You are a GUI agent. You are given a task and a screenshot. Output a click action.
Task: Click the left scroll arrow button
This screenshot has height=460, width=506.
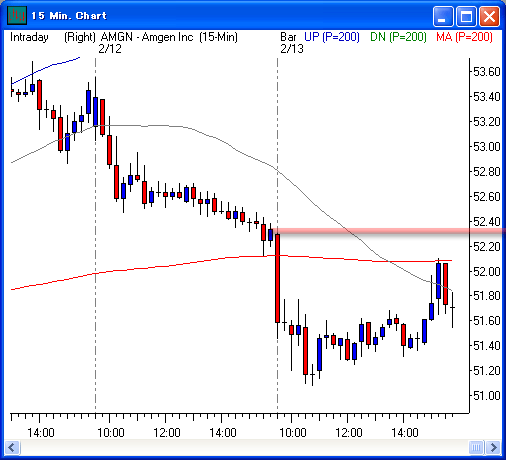13,447
